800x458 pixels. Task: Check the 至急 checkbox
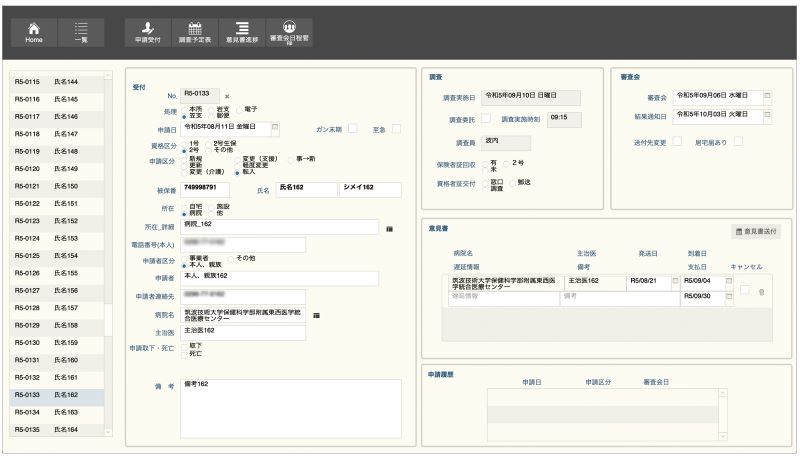point(396,129)
